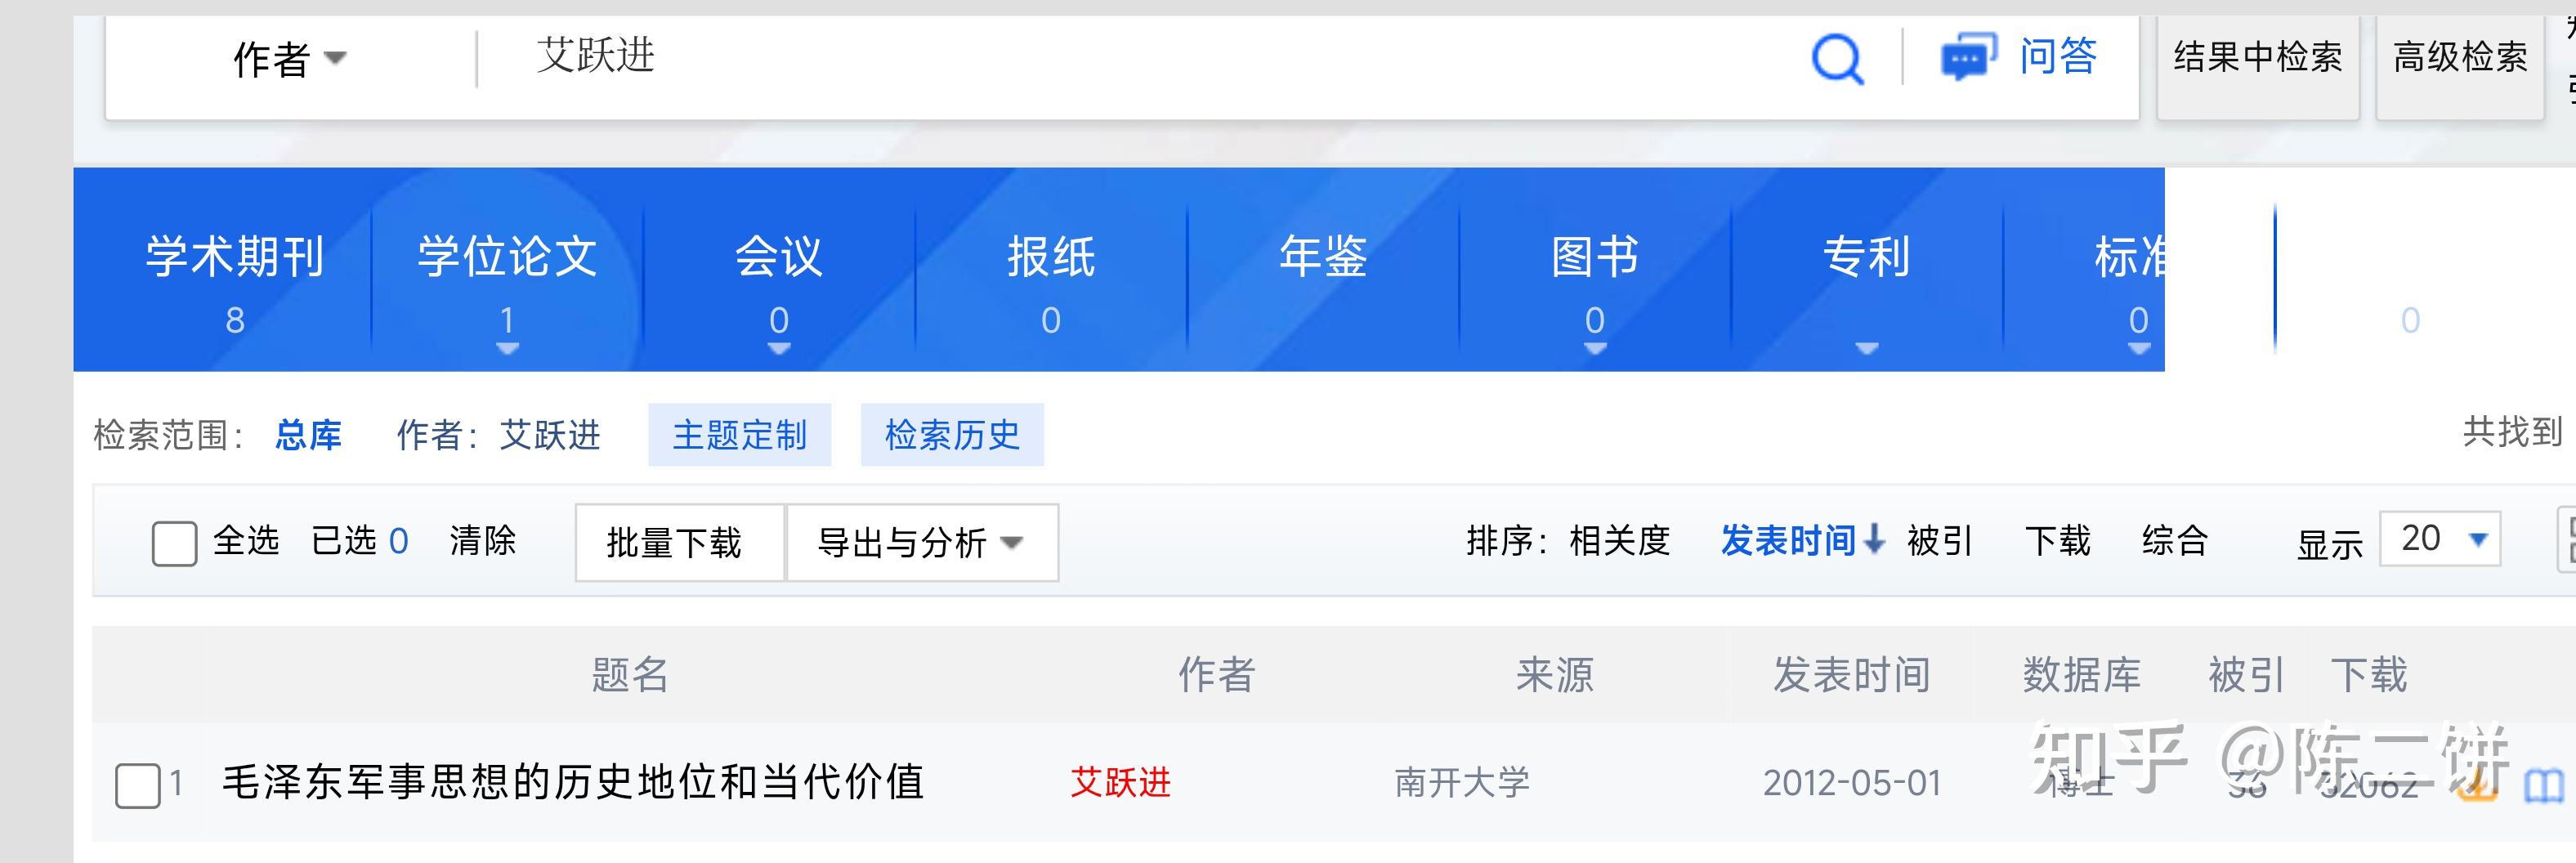
Task: Open article 毛泽东军事思想的历史地位和当代价值
Action: point(573,782)
